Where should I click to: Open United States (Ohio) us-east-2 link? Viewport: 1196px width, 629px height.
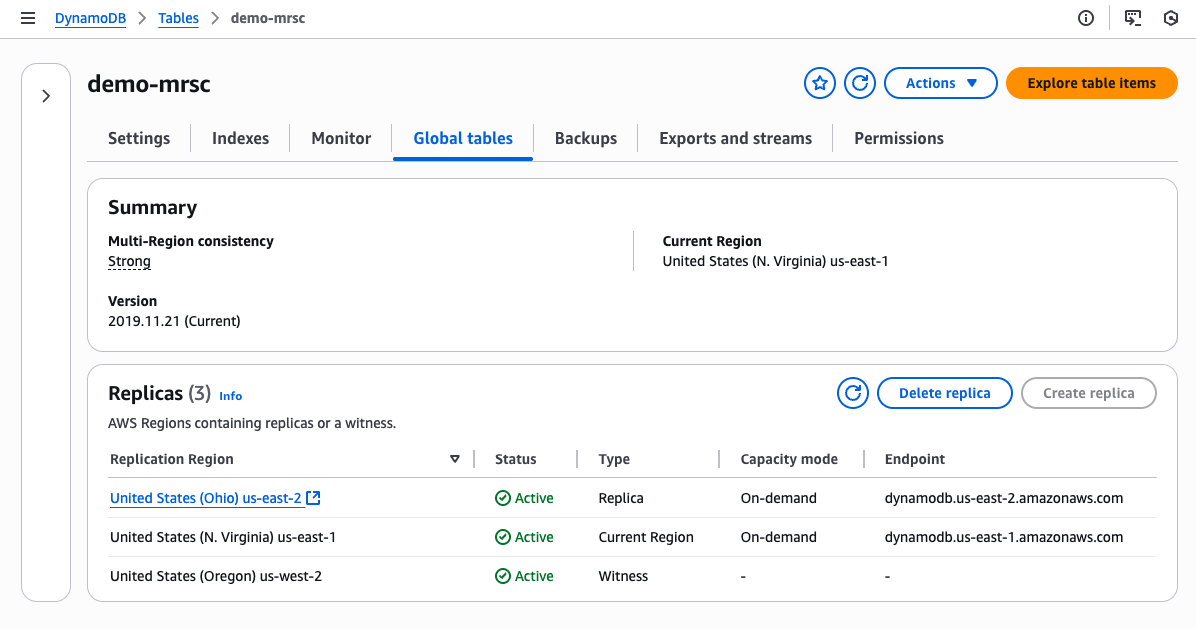[x=205, y=498]
